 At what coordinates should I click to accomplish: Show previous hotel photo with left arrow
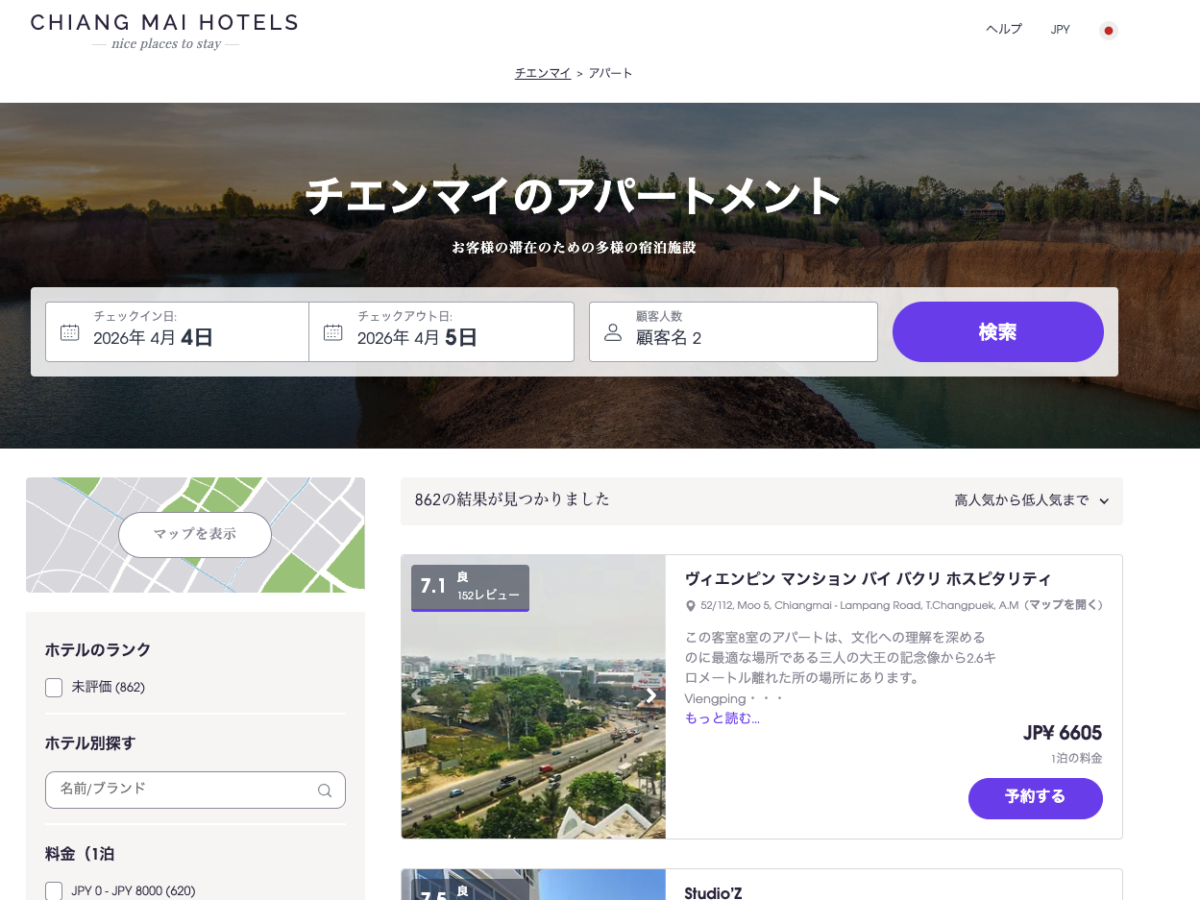(417, 696)
